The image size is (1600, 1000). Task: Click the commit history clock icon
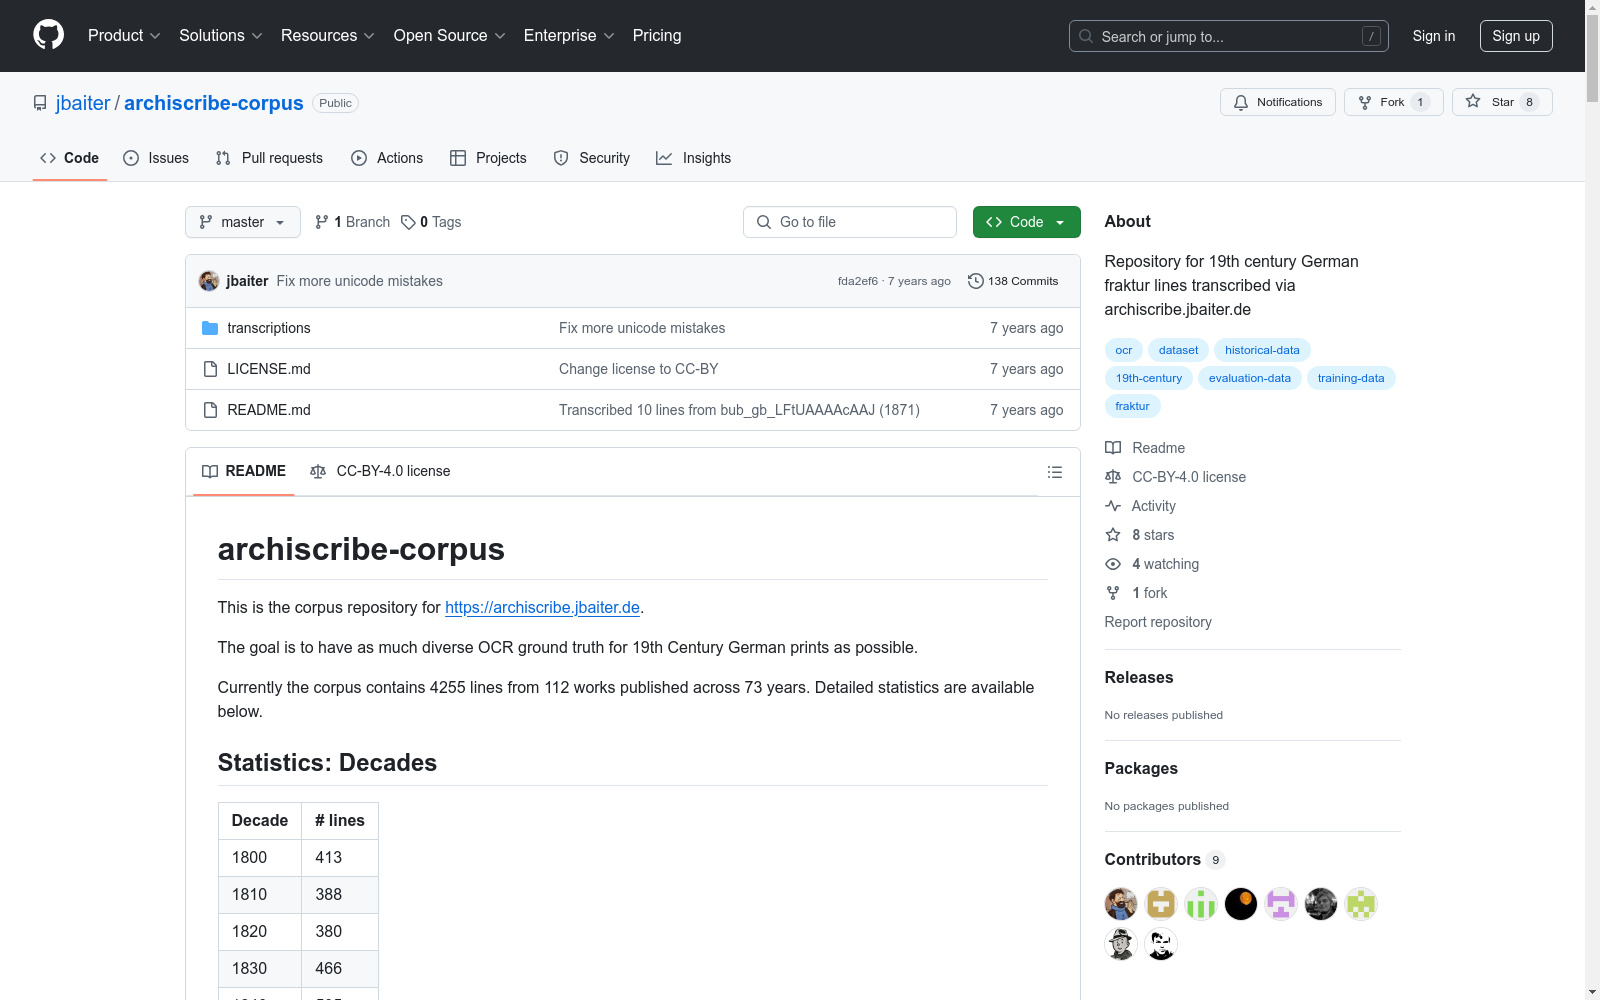tap(976, 281)
